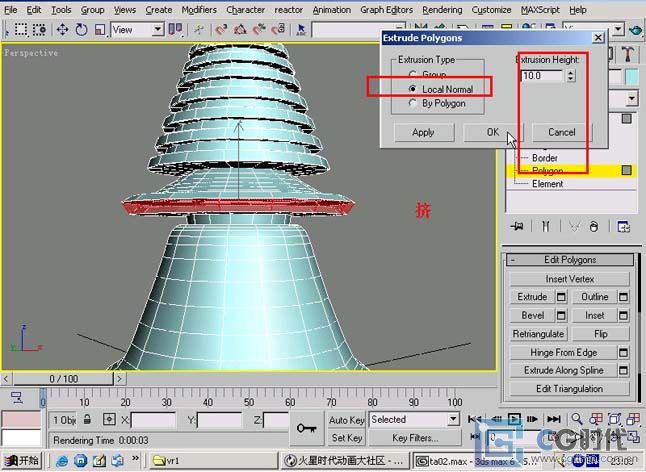Open Inset settings dialog box icon
The height and width of the screenshot is (472, 646).
[623, 315]
